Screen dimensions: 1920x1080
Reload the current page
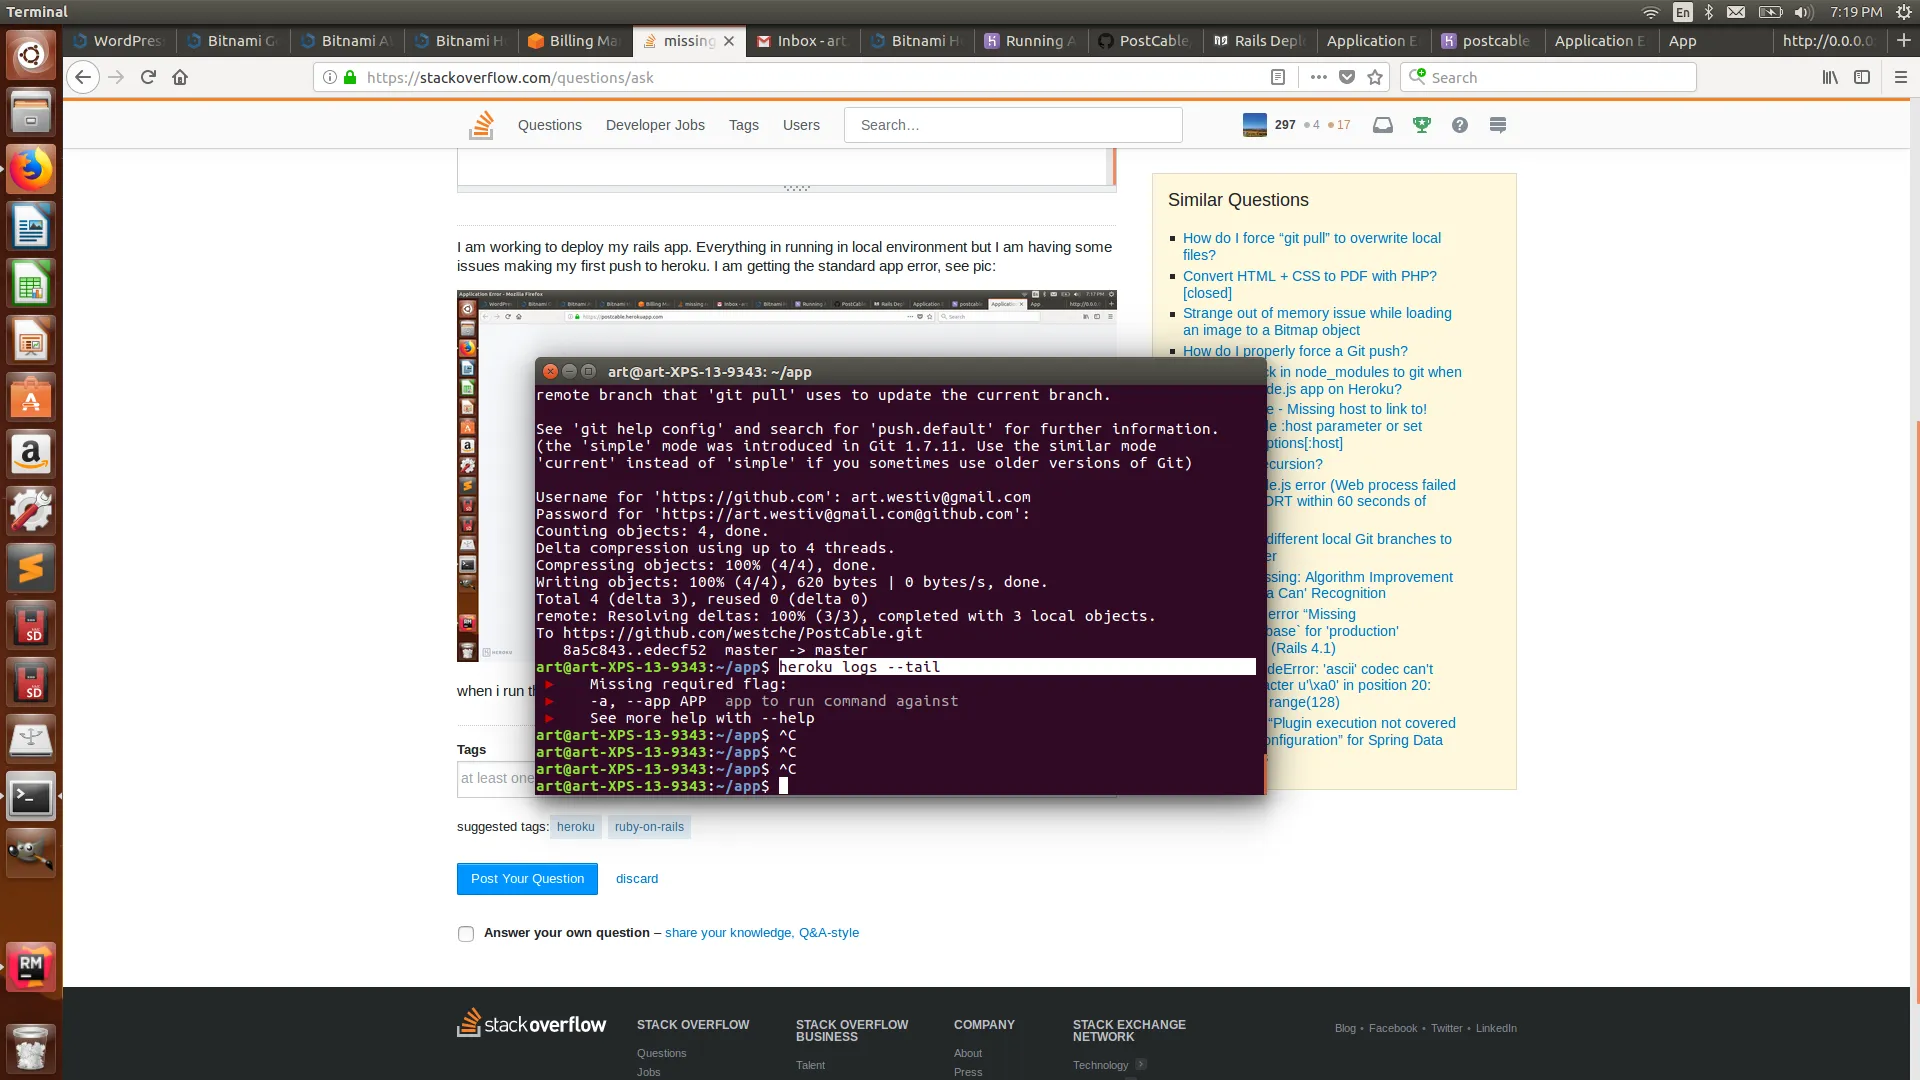[148, 77]
